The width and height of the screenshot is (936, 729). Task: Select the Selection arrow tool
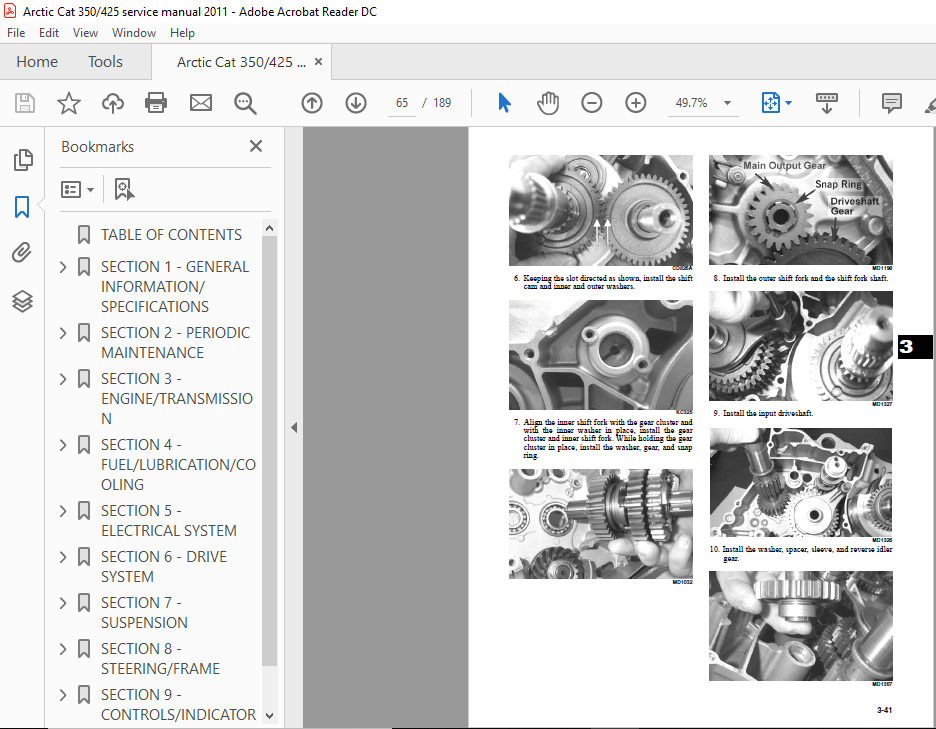point(504,103)
